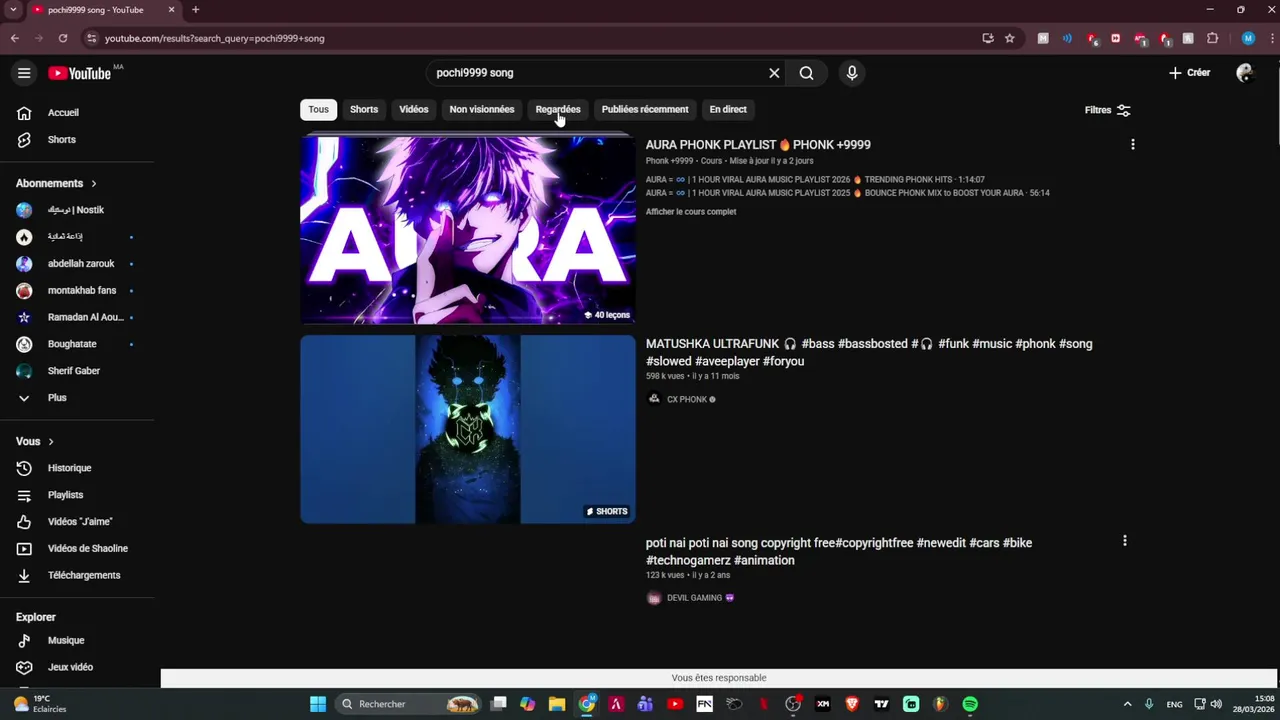Click Afficher le cours complet
The width and height of the screenshot is (1280, 720).
(691, 212)
